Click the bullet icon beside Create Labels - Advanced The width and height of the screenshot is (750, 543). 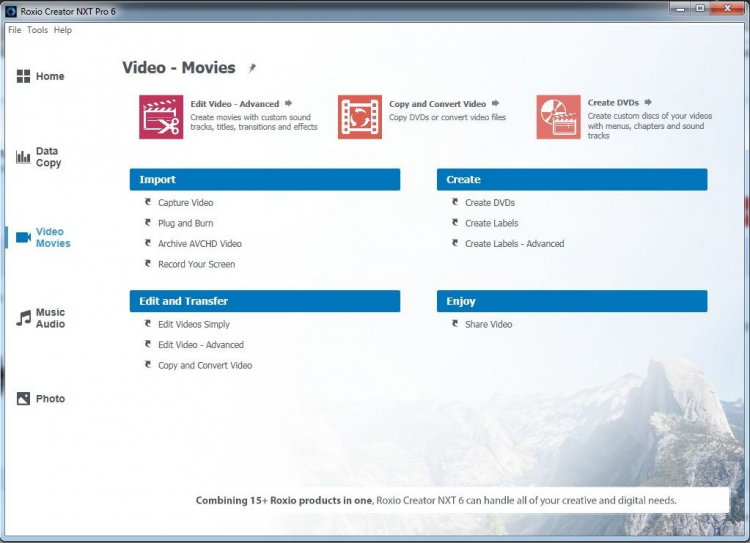tap(455, 243)
